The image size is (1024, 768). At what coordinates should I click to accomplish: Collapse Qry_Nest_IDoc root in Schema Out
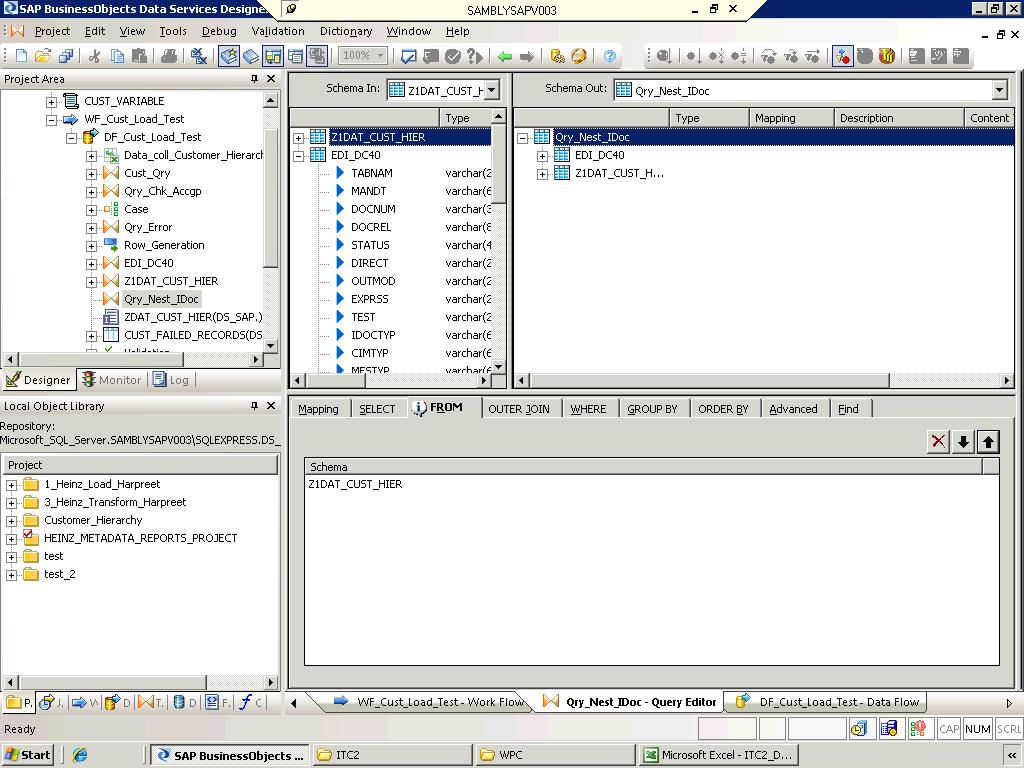pos(522,138)
